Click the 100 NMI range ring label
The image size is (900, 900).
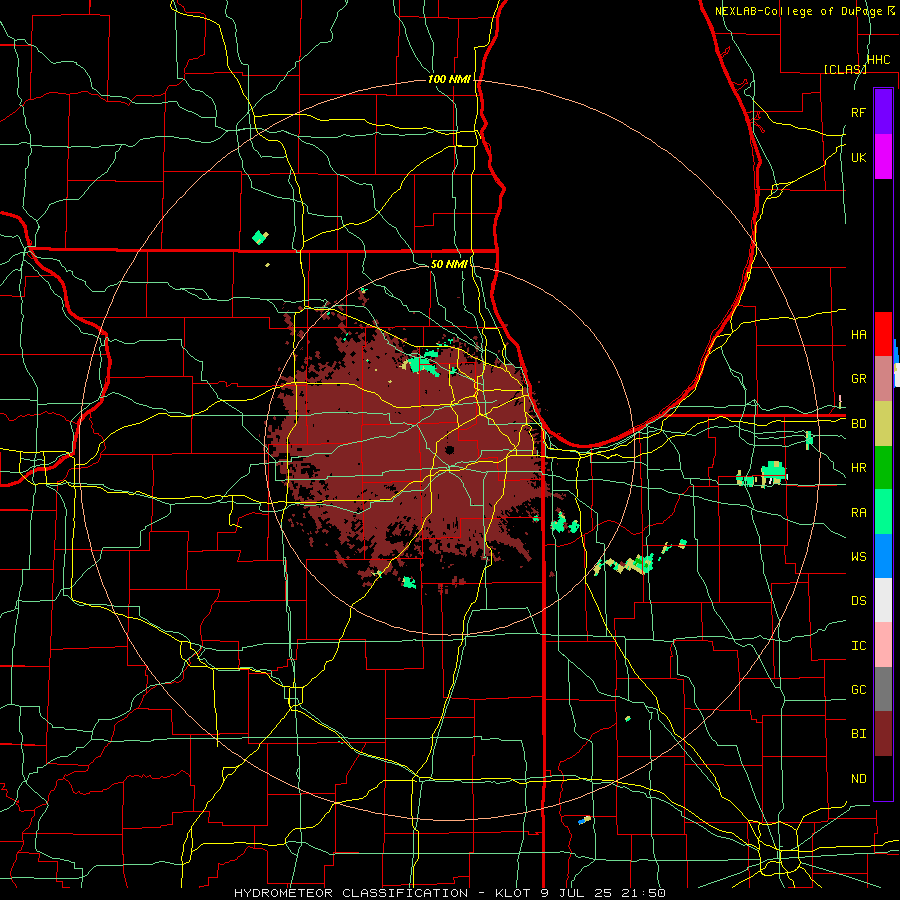click(449, 79)
